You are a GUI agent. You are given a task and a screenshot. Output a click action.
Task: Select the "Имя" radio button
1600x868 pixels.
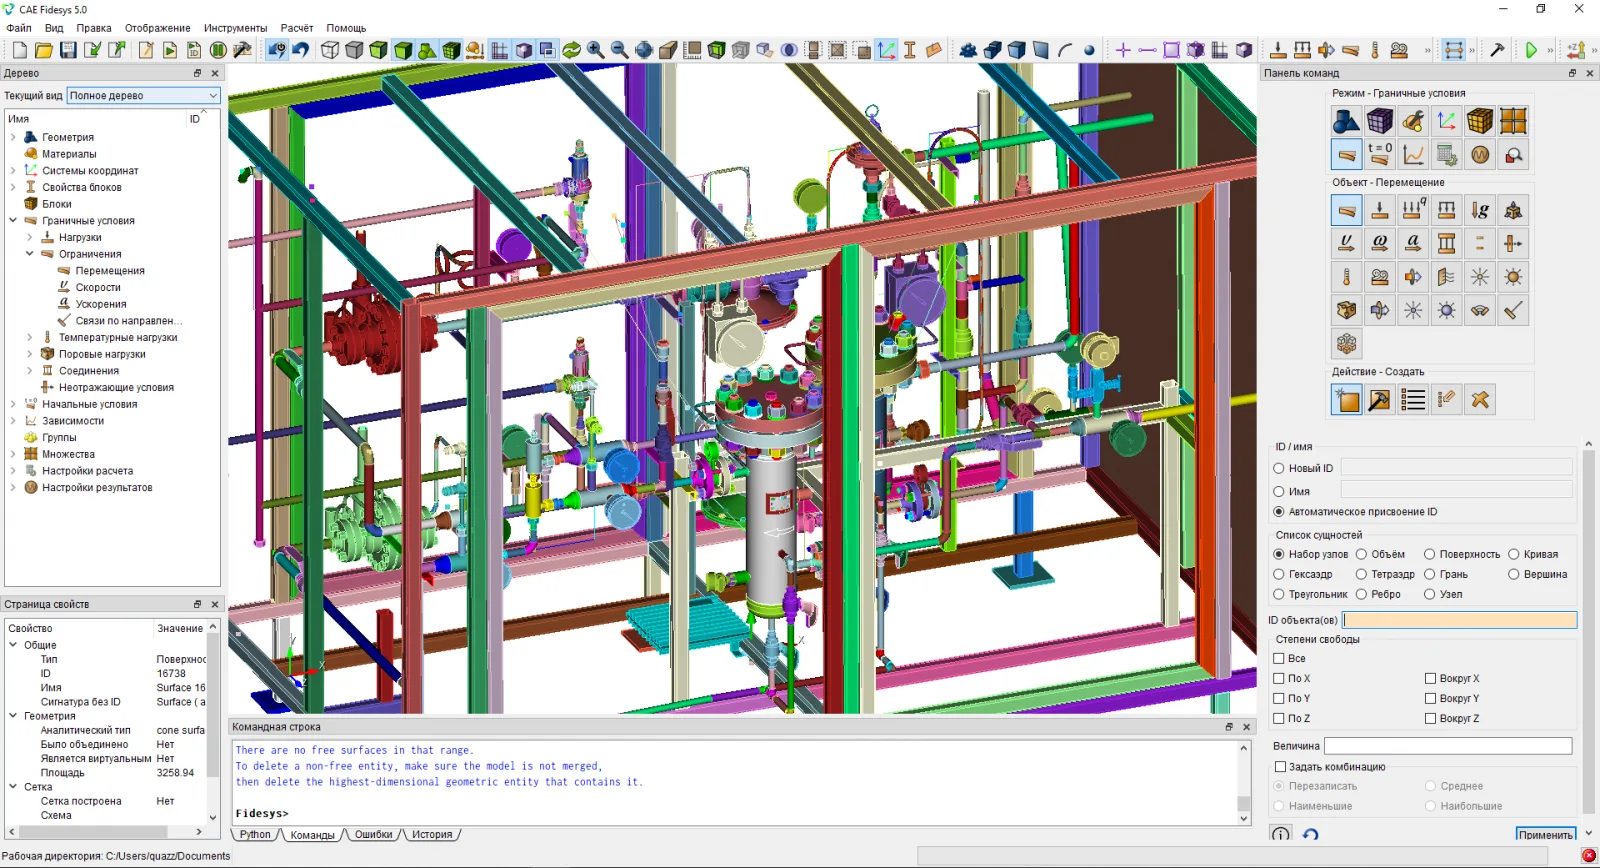[x=1278, y=491]
